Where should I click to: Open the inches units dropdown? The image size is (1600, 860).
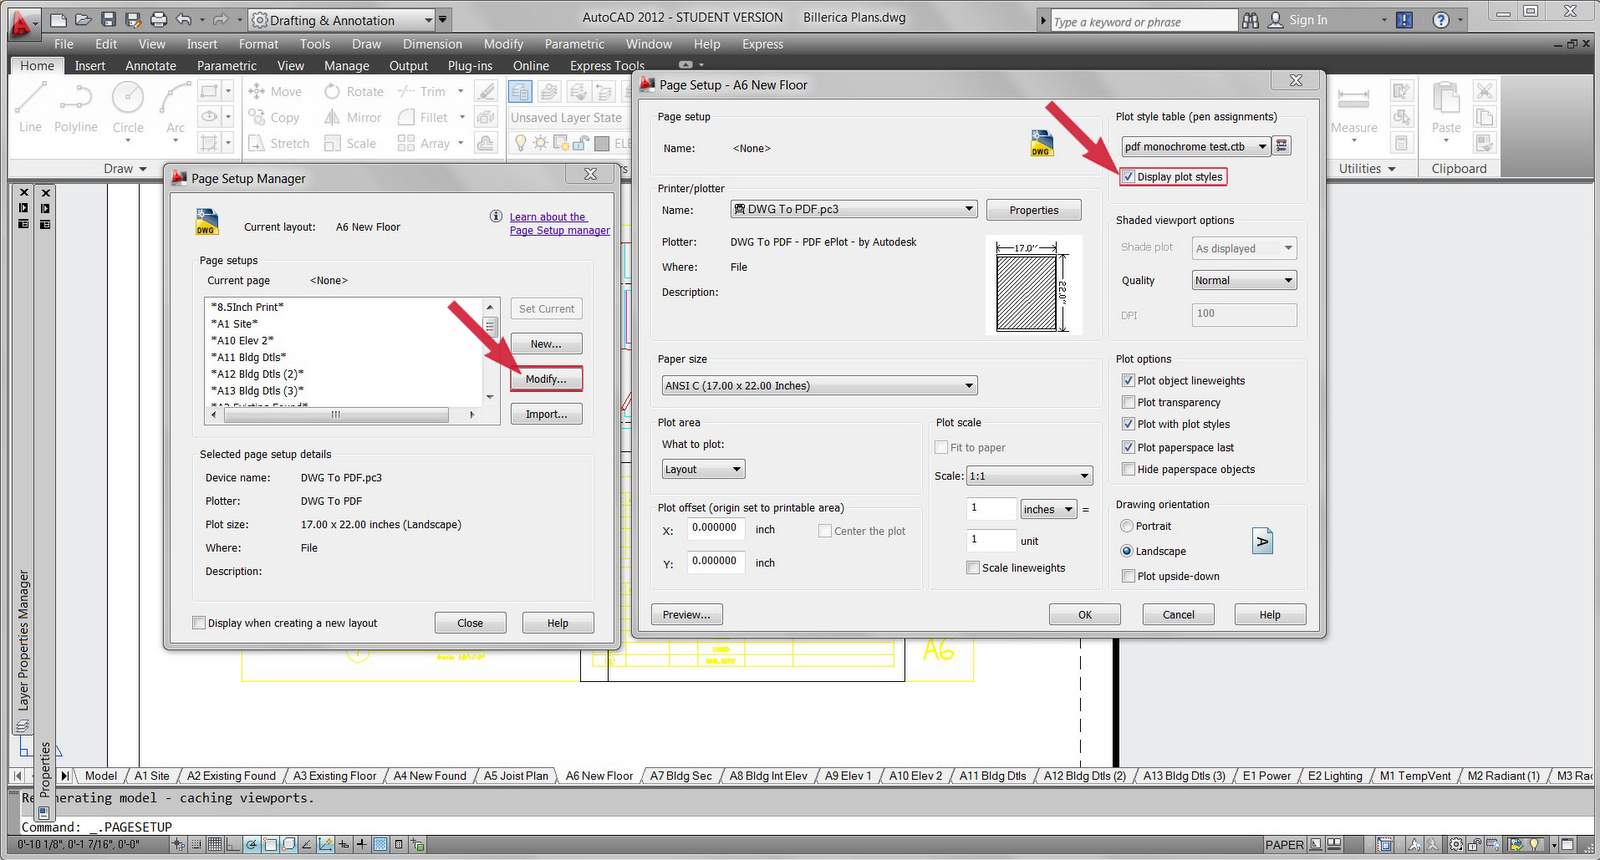pyautogui.click(x=1048, y=510)
